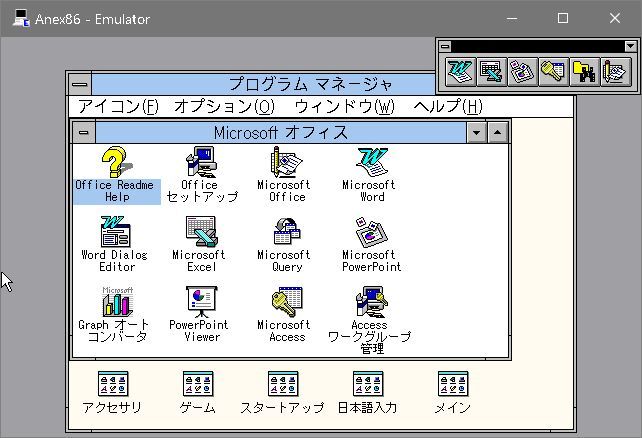Select the Office Readme Help icon
Viewport: 642px width, 438px height.
click(117, 175)
